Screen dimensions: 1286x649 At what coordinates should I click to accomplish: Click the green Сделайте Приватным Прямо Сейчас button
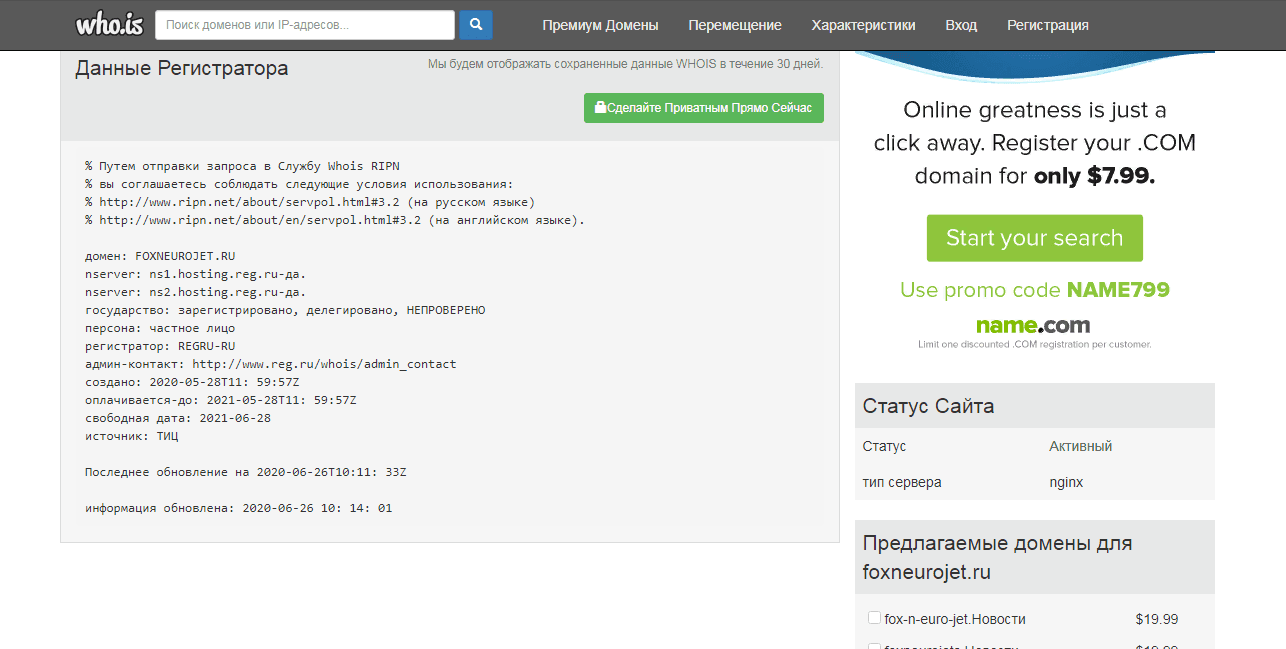pos(703,108)
